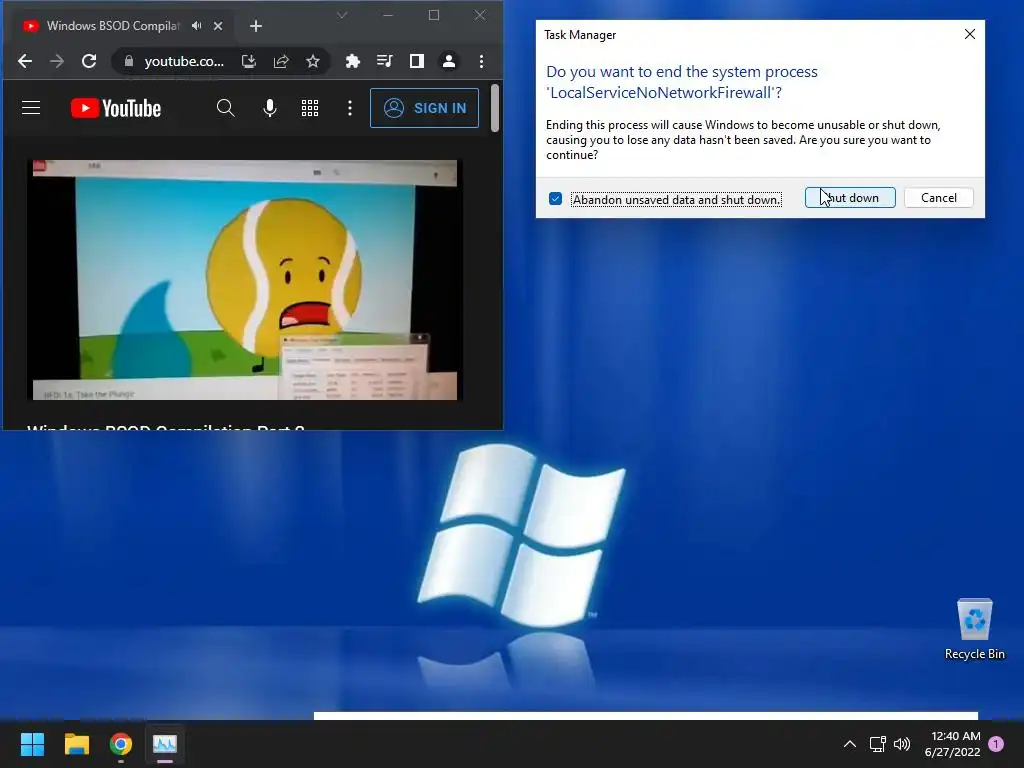Open YouTube settings three-dot menu
This screenshot has height=768, width=1024.
(350, 108)
